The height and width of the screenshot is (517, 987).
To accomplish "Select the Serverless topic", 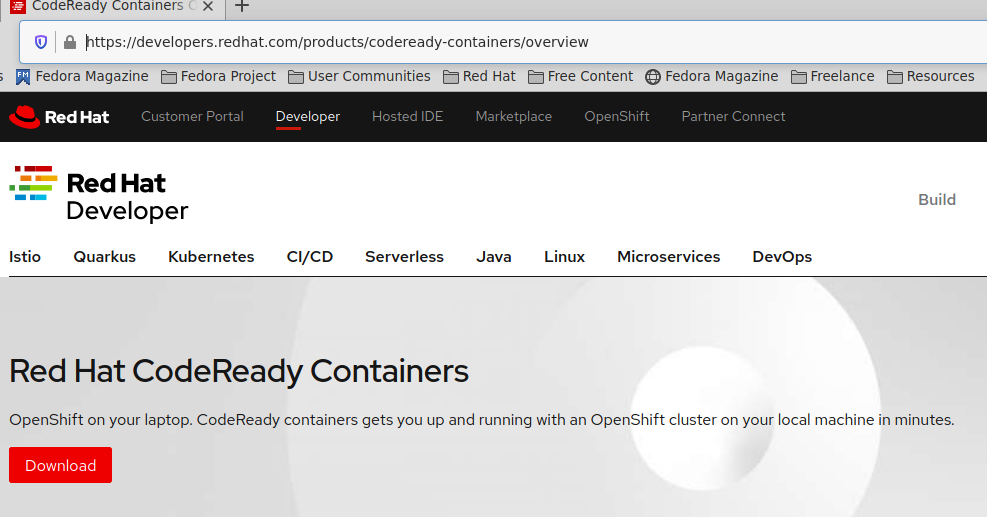I will coord(404,257).
